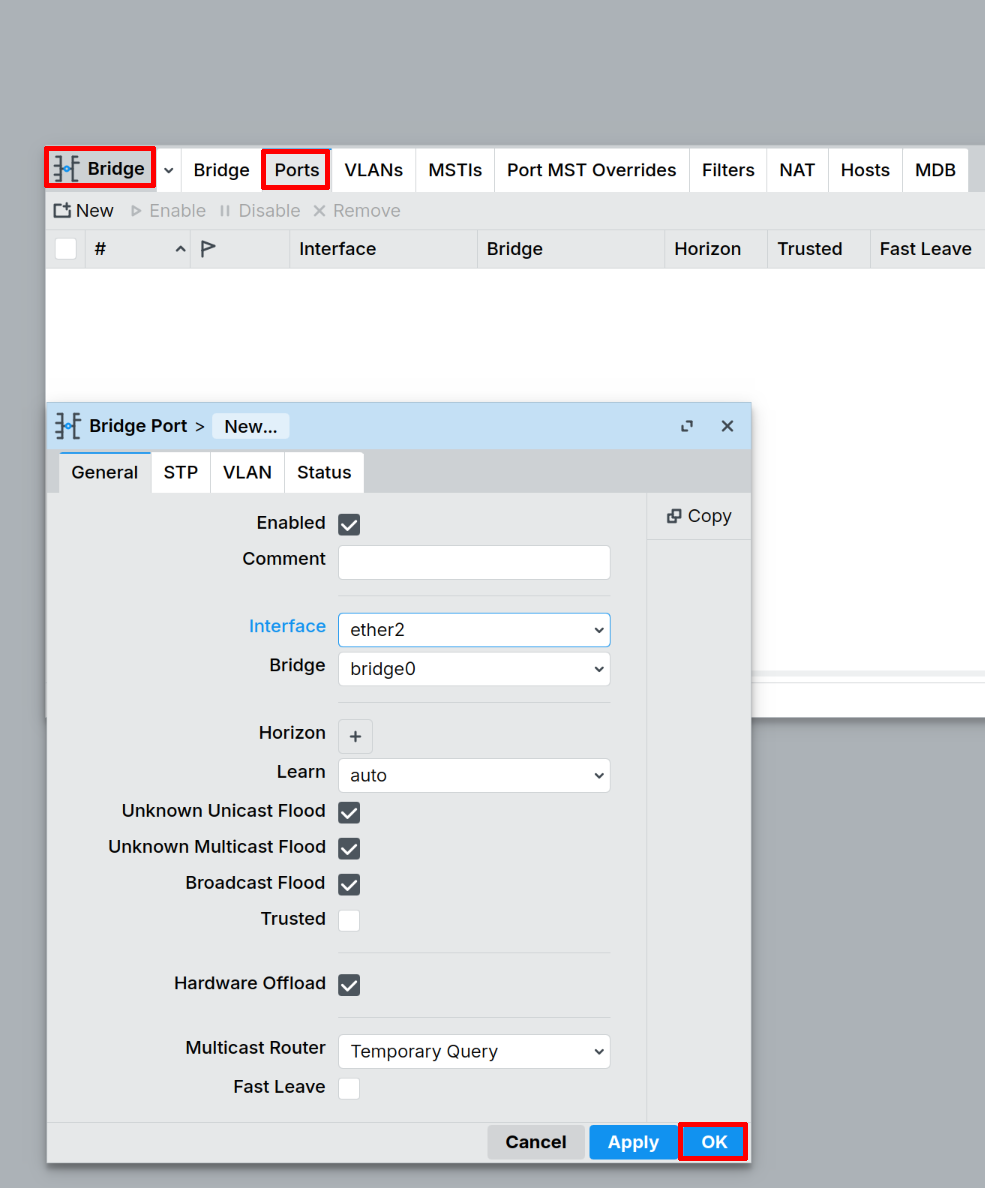Viewport: 985px width, 1188px height.
Task: Uncheck the Enabled checkbox
Action: point(348,523)
